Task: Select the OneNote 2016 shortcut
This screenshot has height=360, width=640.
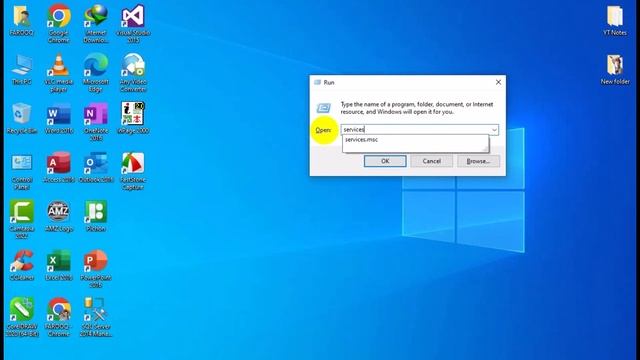Action: pos(96,122)
